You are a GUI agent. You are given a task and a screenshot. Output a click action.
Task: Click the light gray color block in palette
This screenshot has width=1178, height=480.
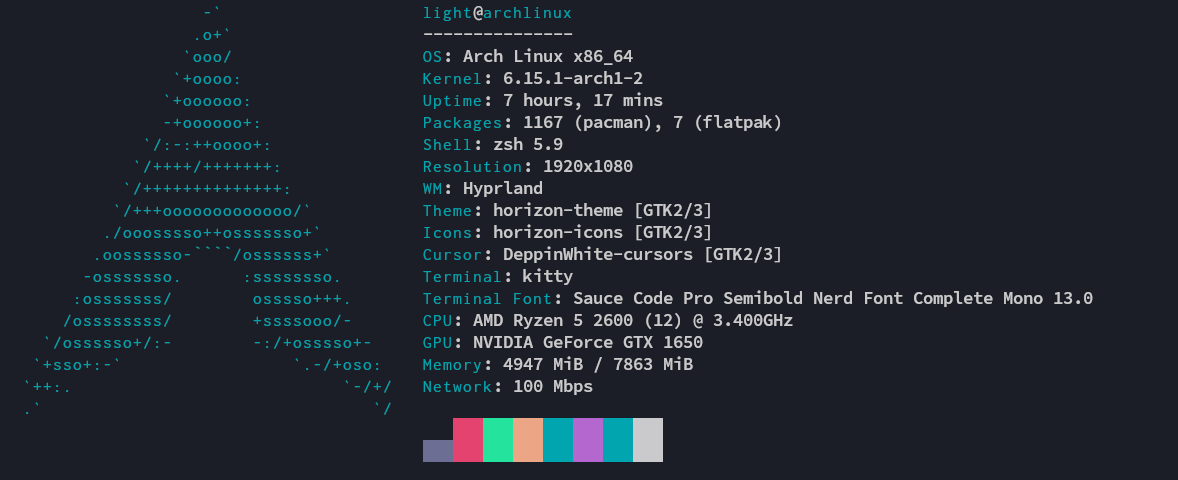(x=648, y=439)
